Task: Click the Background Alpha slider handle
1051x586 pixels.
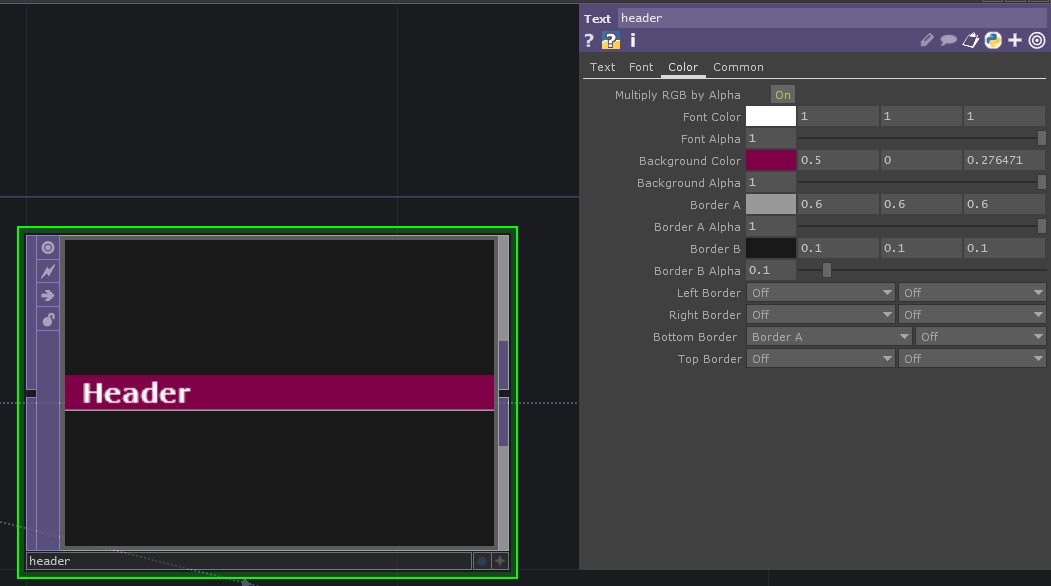Action: click(x=1041, y=182)
